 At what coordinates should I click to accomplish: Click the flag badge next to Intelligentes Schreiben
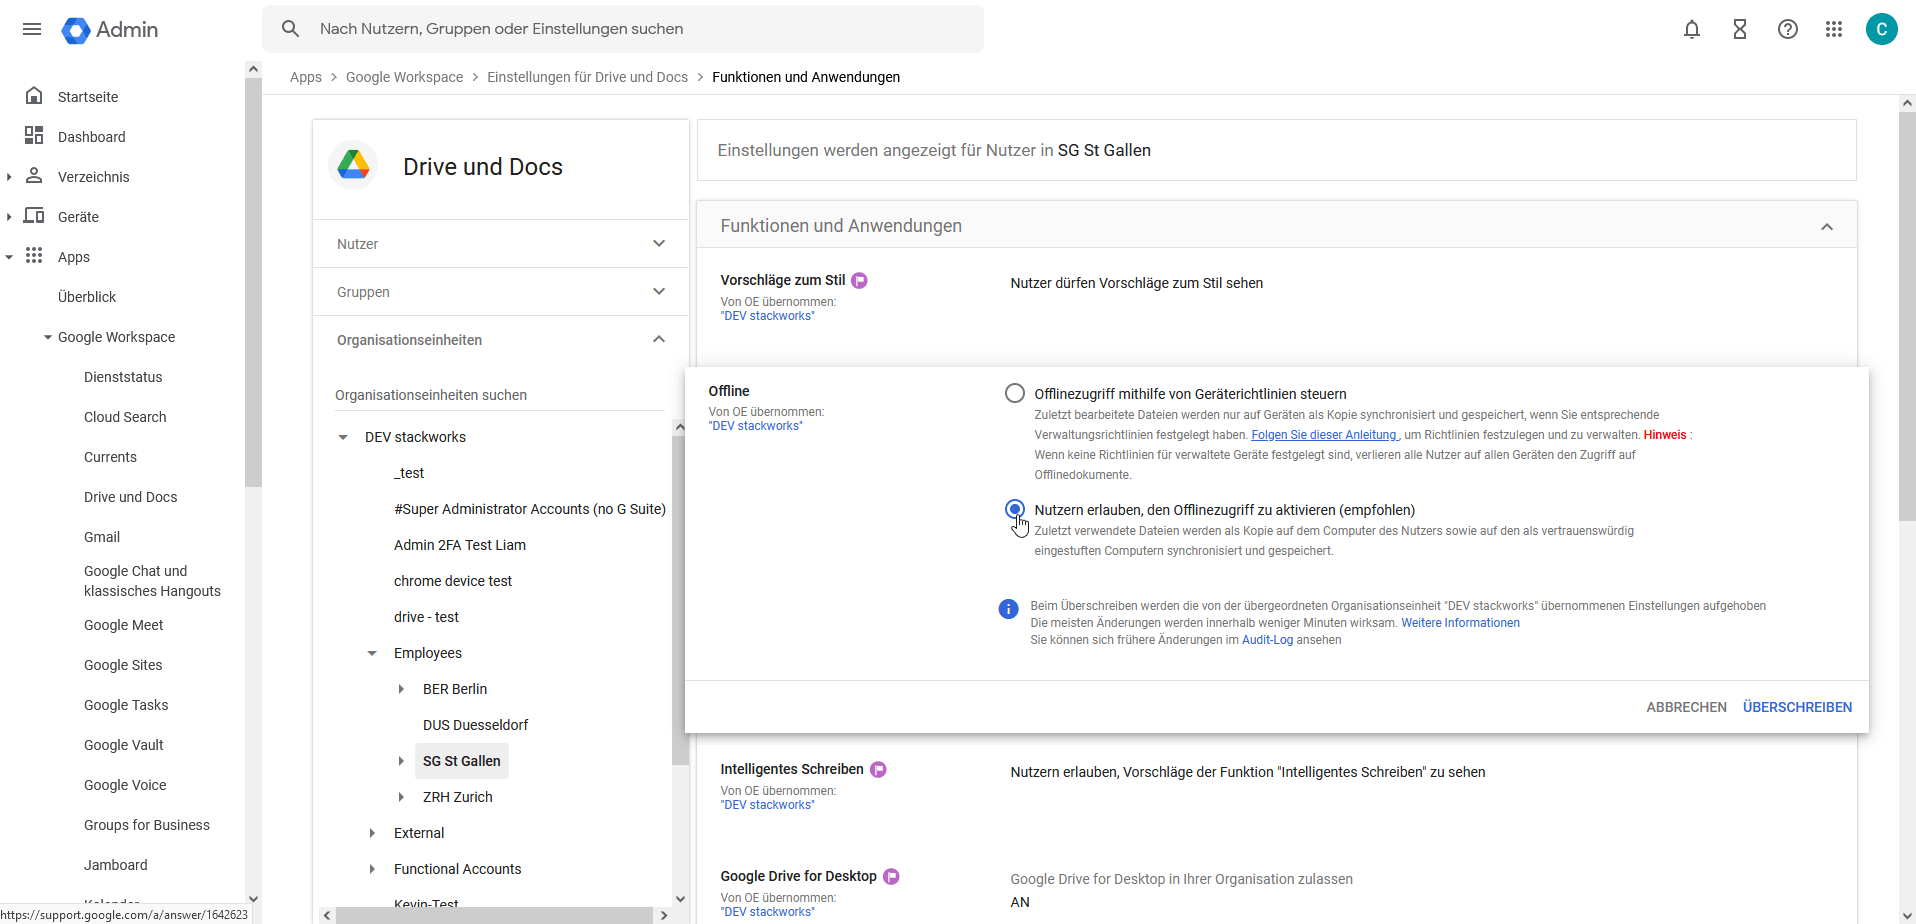878,770
